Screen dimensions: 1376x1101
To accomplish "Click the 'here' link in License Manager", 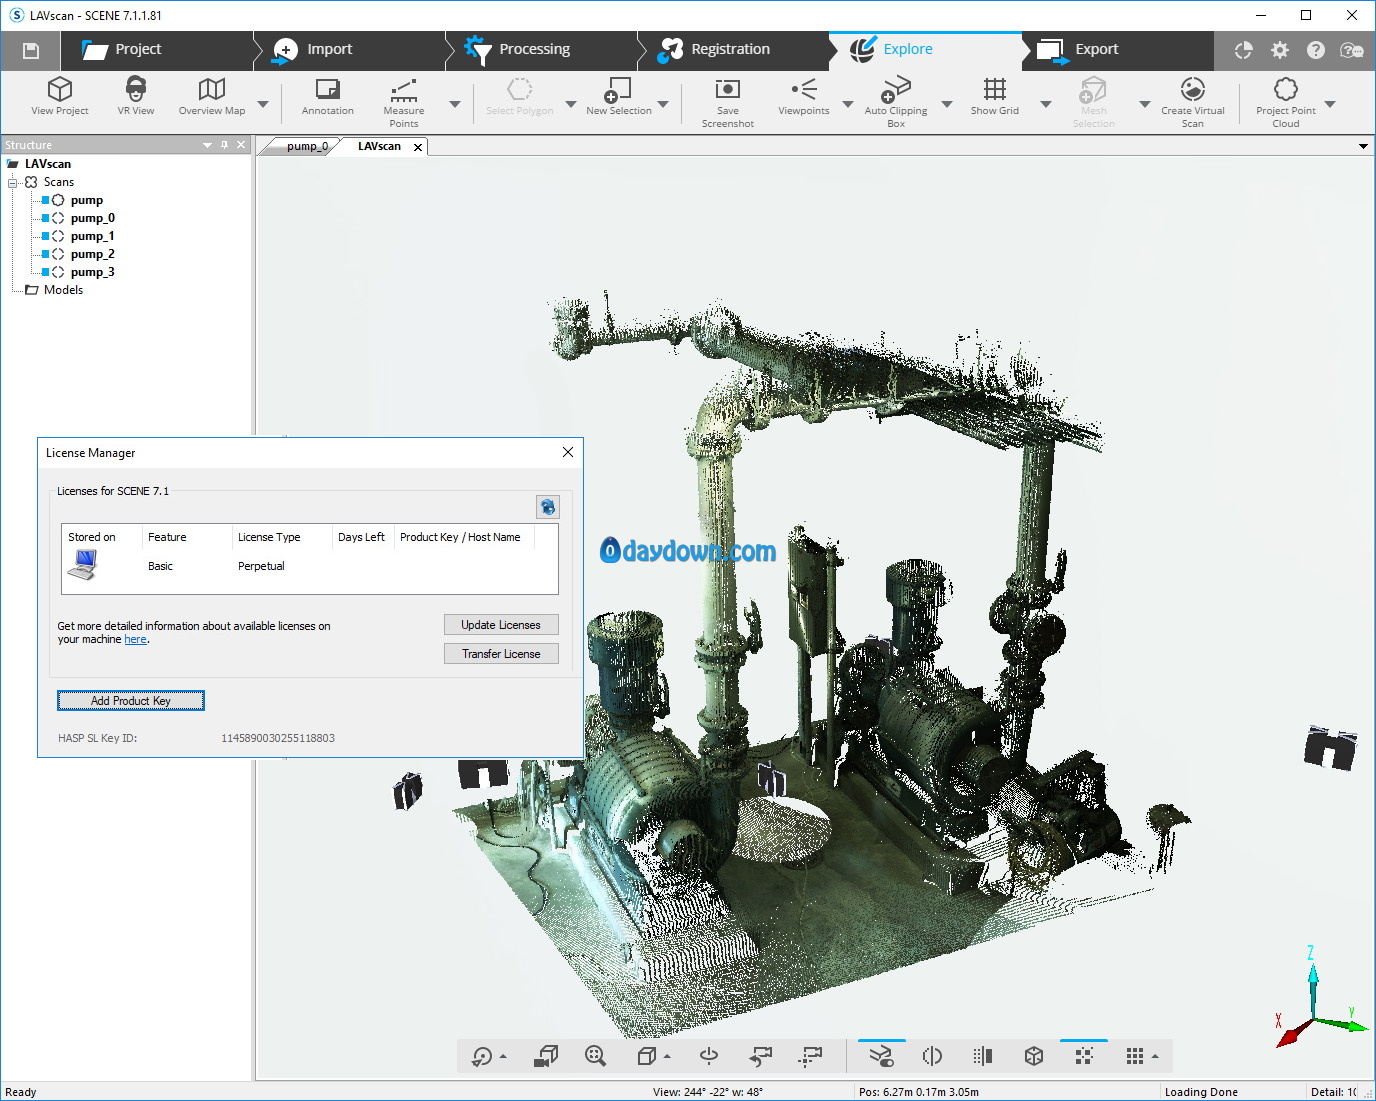I will point(135,640).
